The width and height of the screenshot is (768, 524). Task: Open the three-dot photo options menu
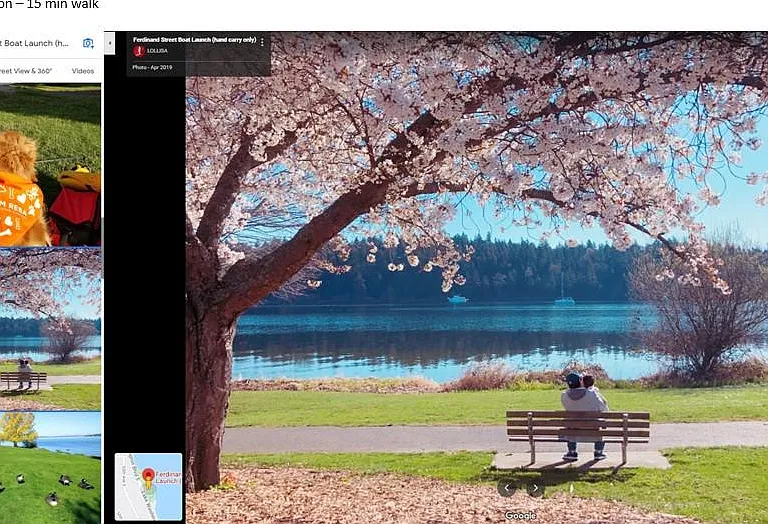pos(263,42)
